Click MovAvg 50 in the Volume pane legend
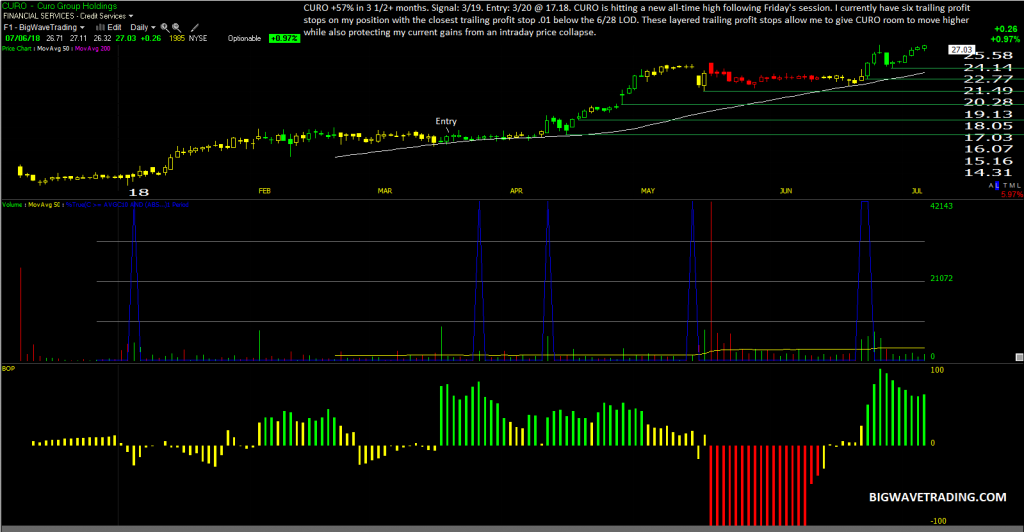Image resolution: width=1024 pixels, height=532 pixels. [x=44, y=205]
